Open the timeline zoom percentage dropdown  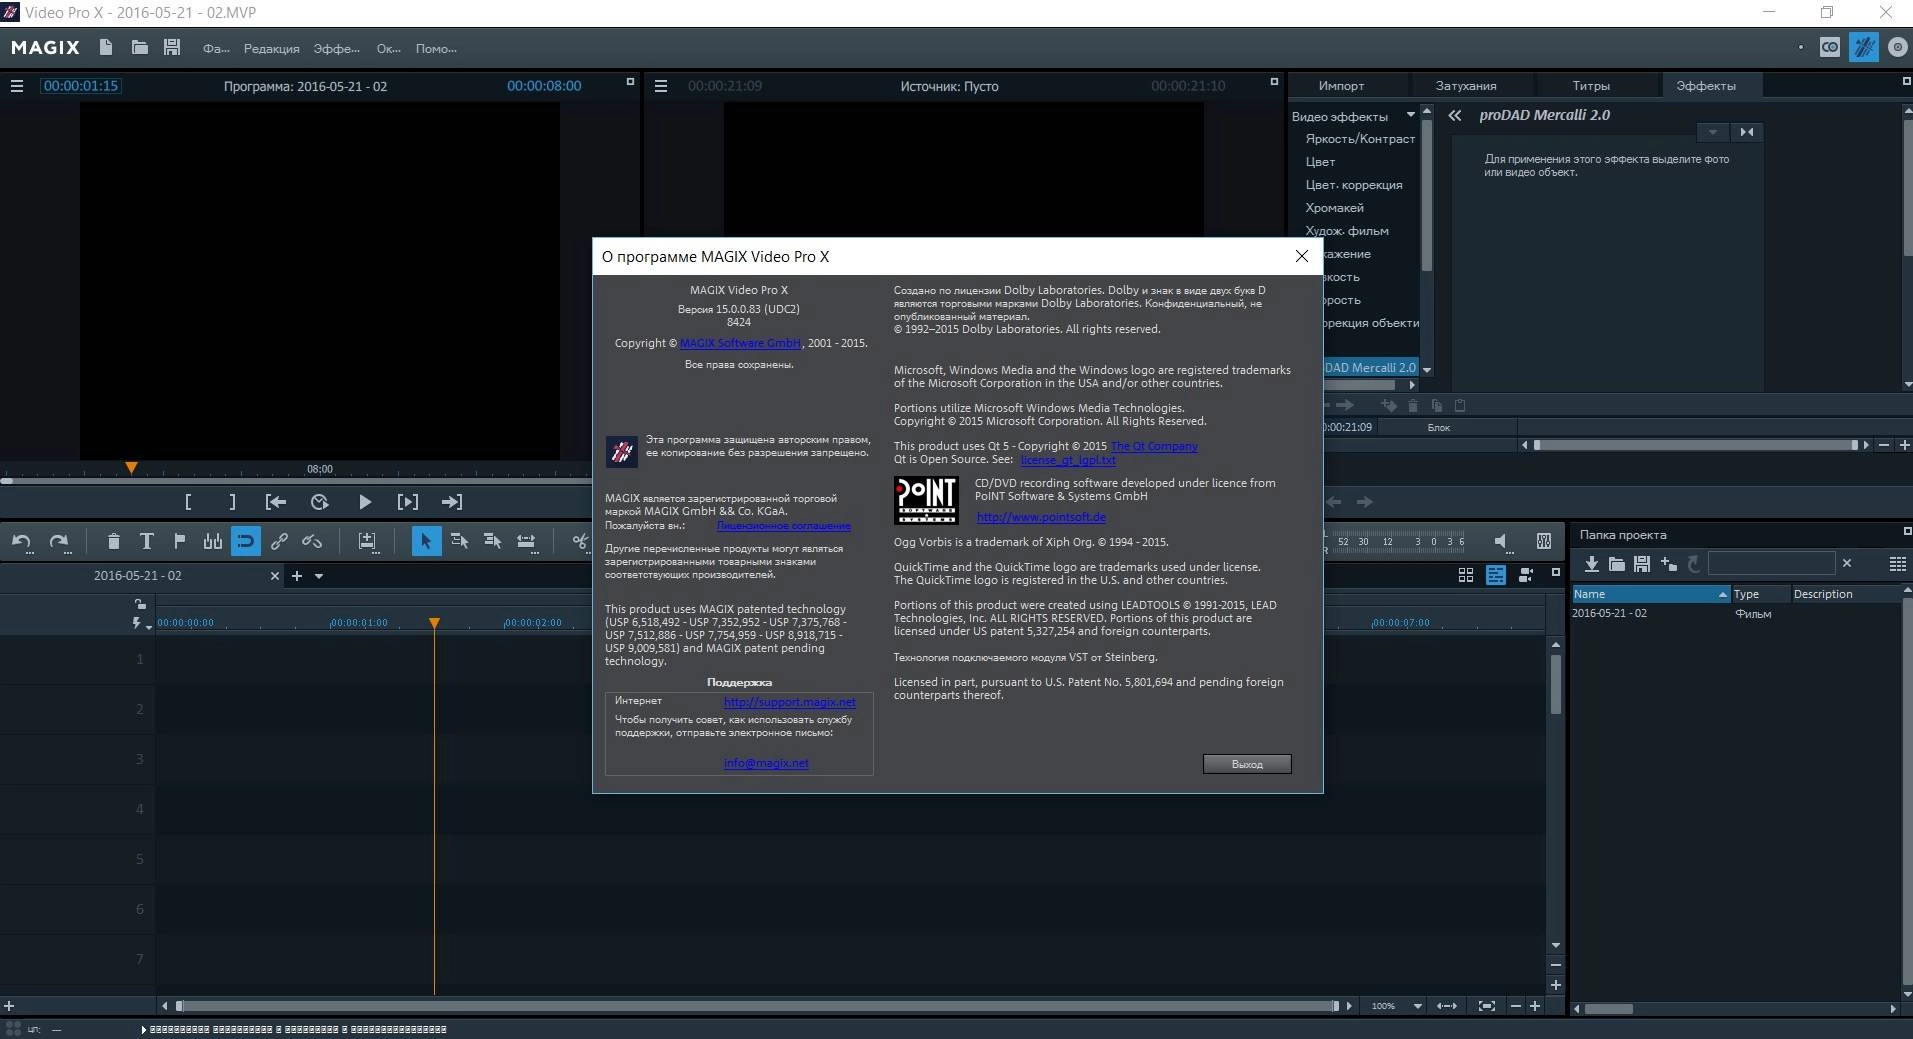point(1417,1006)
